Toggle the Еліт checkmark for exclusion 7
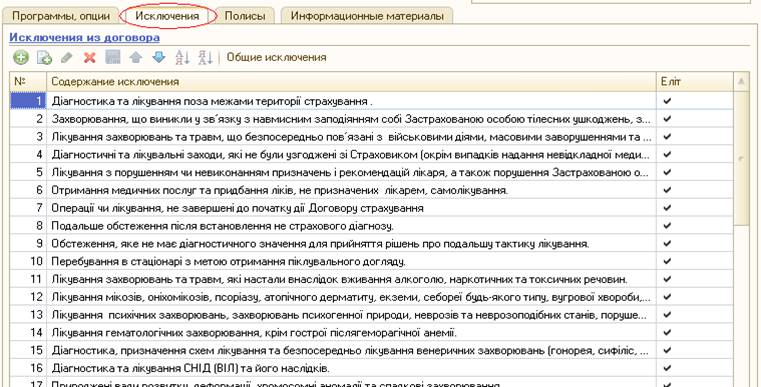The image size is (761, 387). click(667, 208)
